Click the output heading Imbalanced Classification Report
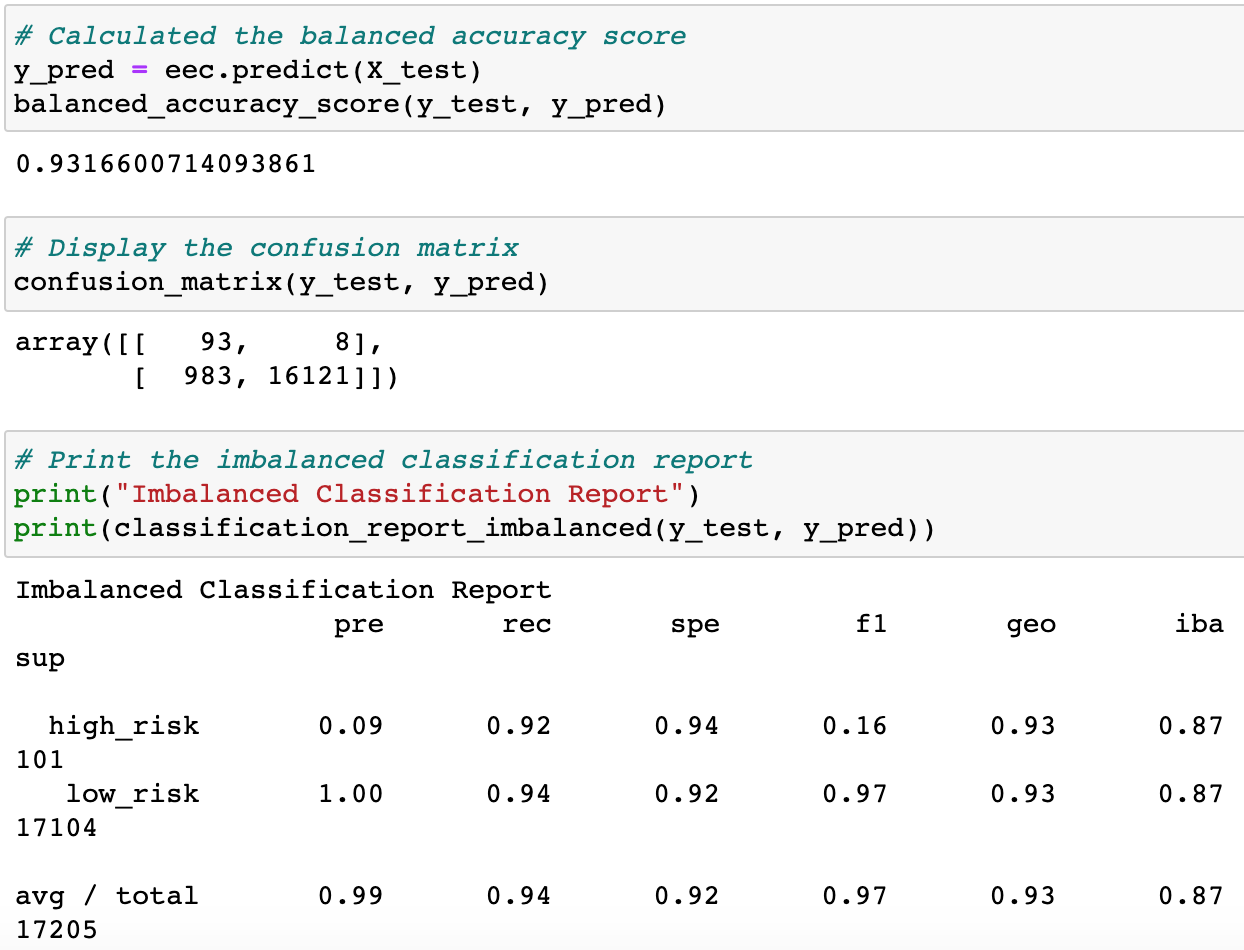 tap(283, 590)
